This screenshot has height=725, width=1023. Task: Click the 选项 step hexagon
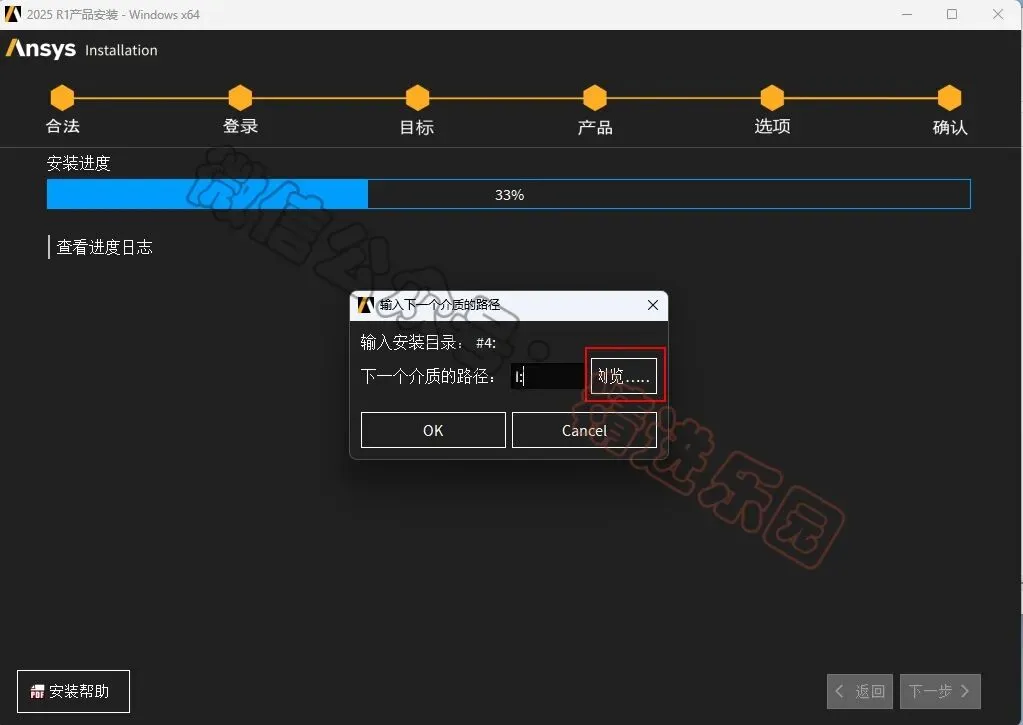[772, 98]
